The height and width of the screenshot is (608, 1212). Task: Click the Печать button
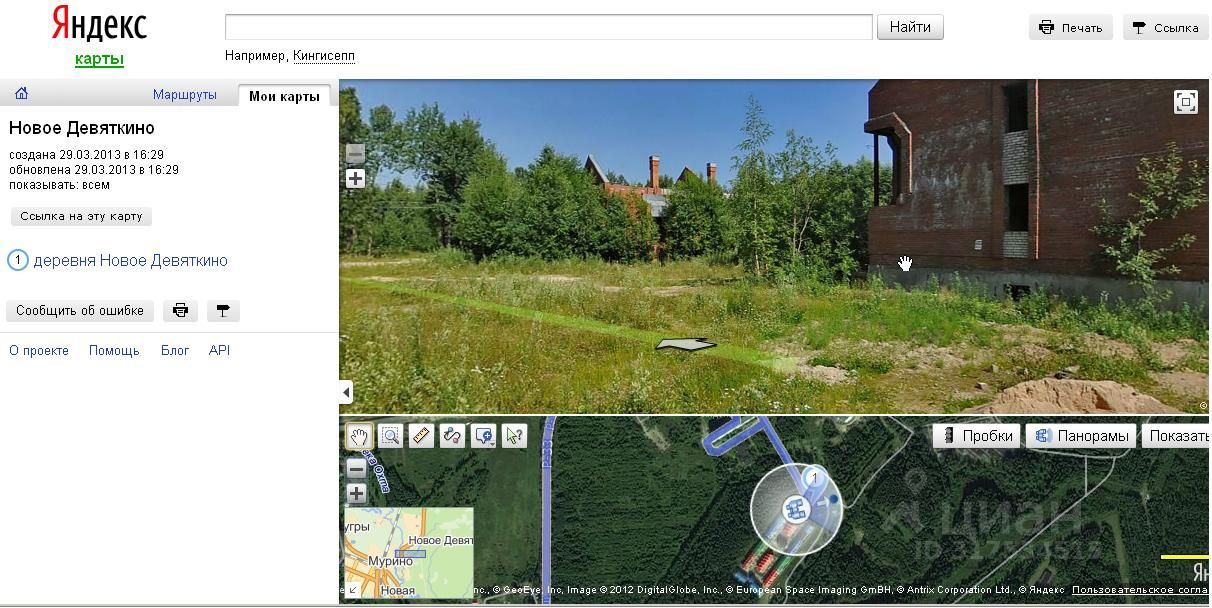(x=1070, y=28)
